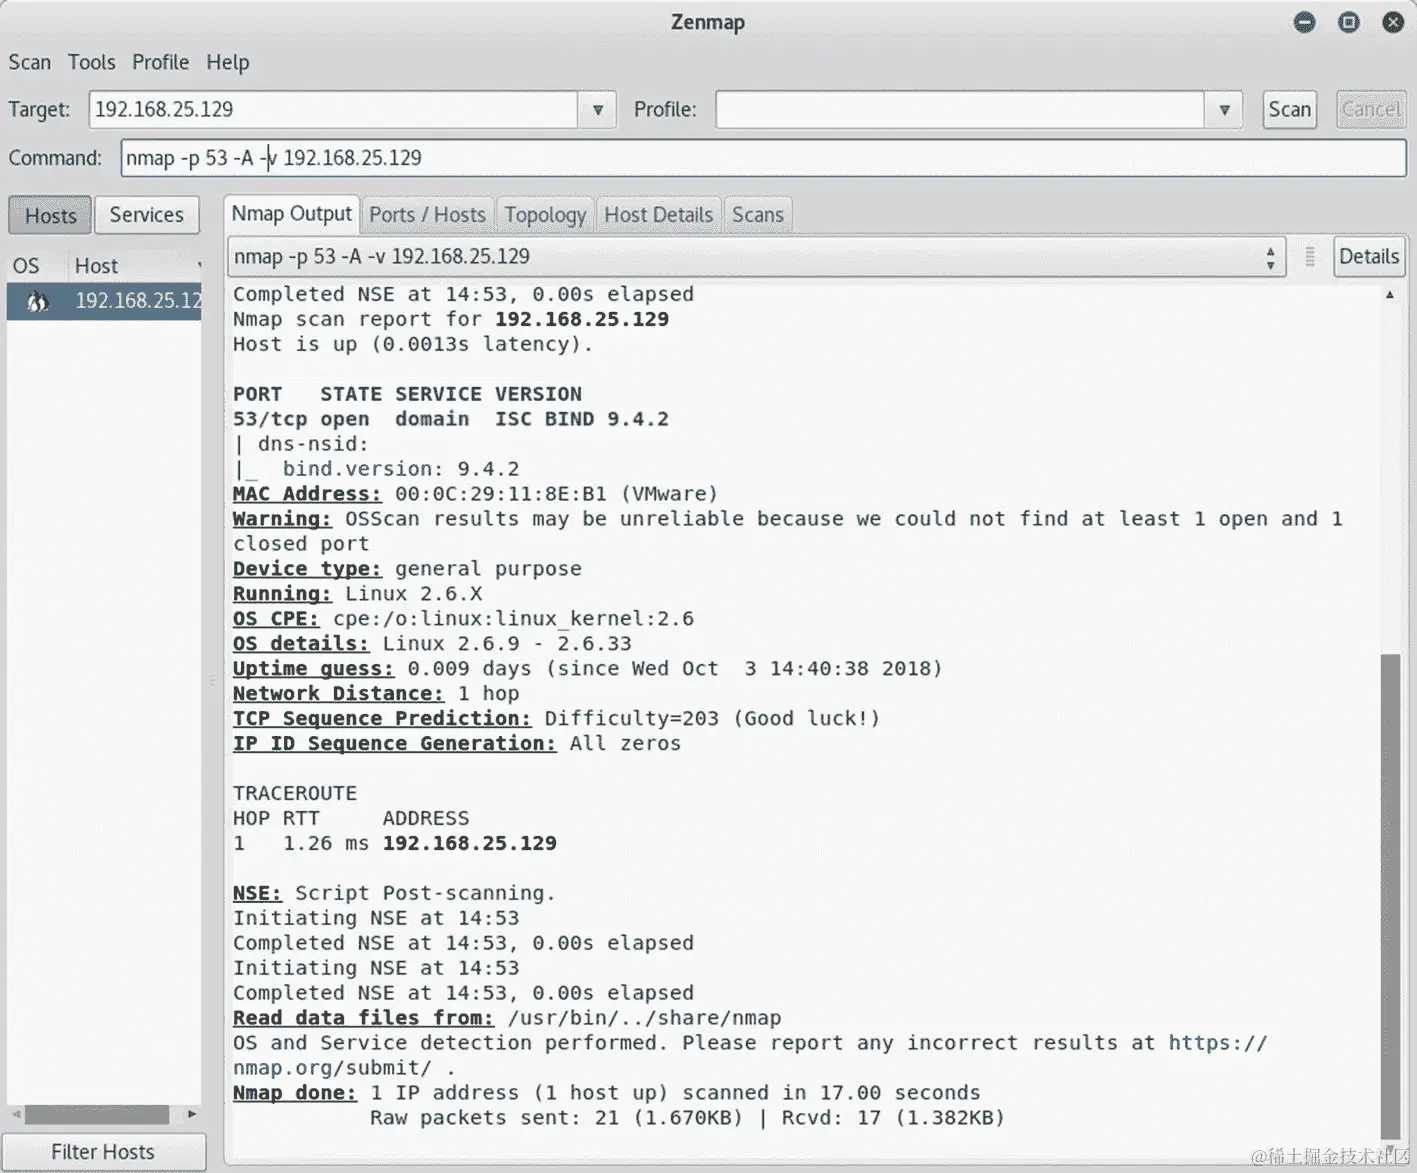Click 'IP ID Sequence Generation:' label

tap(394, 744)
